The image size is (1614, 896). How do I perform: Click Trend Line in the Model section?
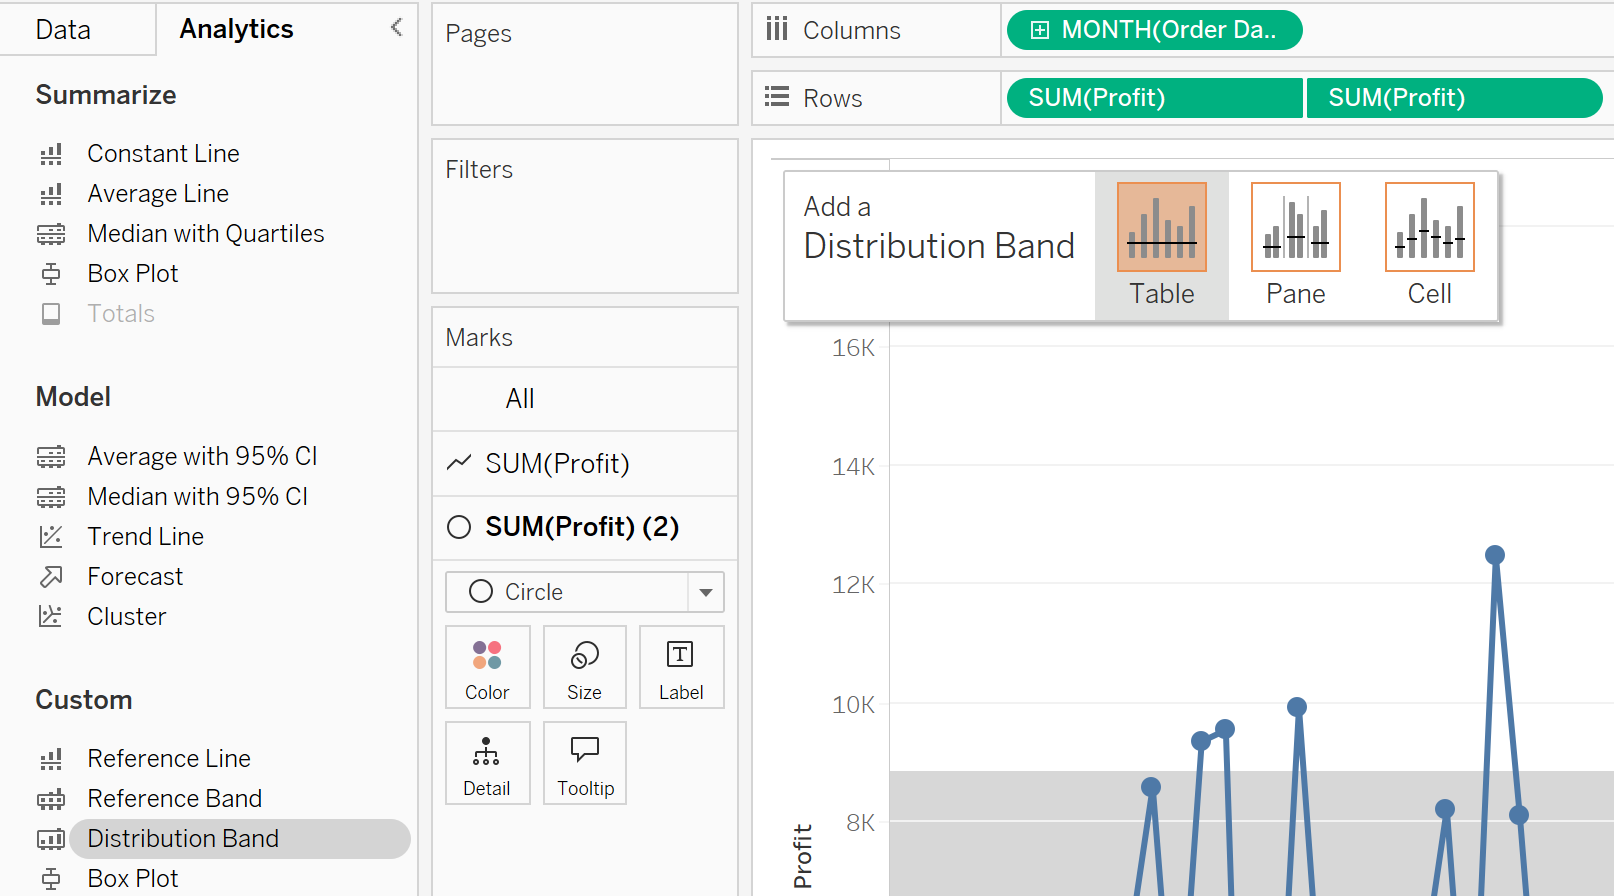[145, 537]
